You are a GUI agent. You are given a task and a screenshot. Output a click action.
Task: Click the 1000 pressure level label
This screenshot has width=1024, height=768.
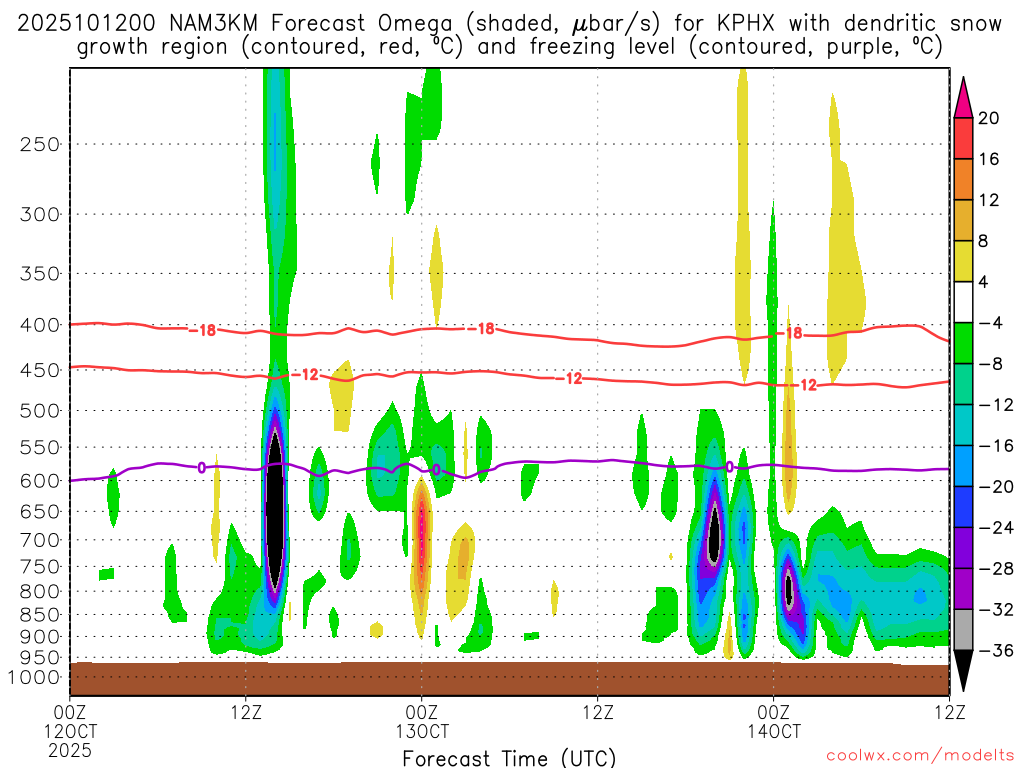point(35,677)
